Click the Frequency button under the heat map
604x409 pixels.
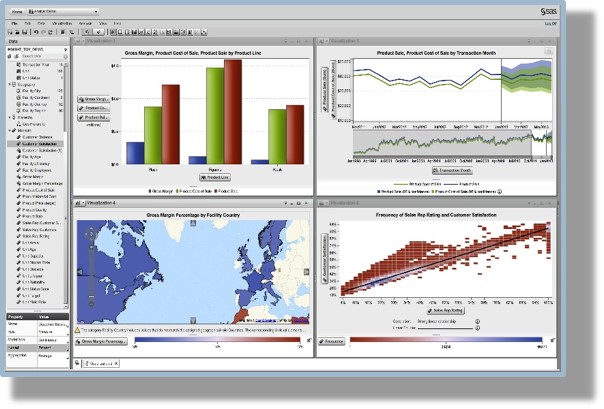point(332,341)
